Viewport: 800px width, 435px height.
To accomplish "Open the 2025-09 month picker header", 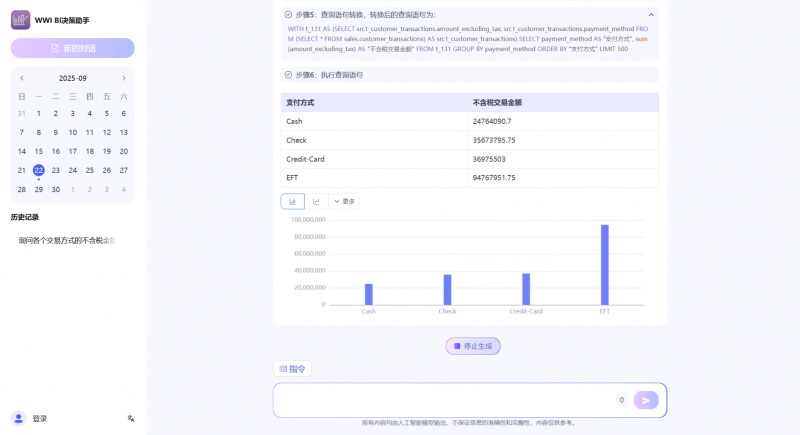I will click(73, 78).
